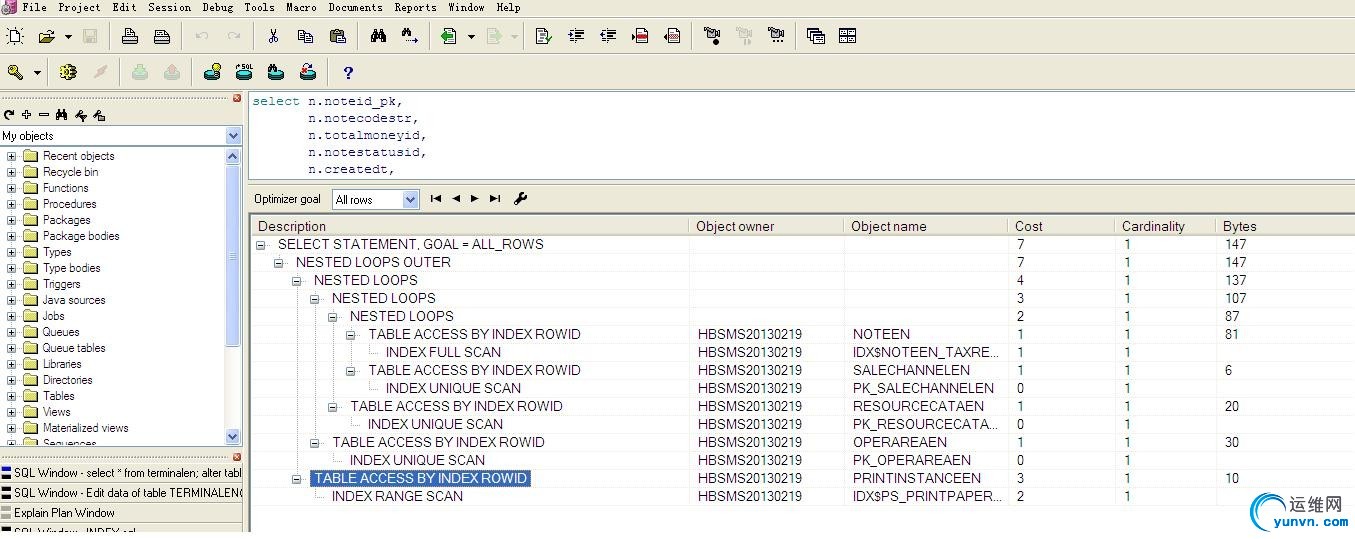This screenshot has width=1355, height=539.
Task: Click Refresh in object browser toolbar
Action: (9, 115)
